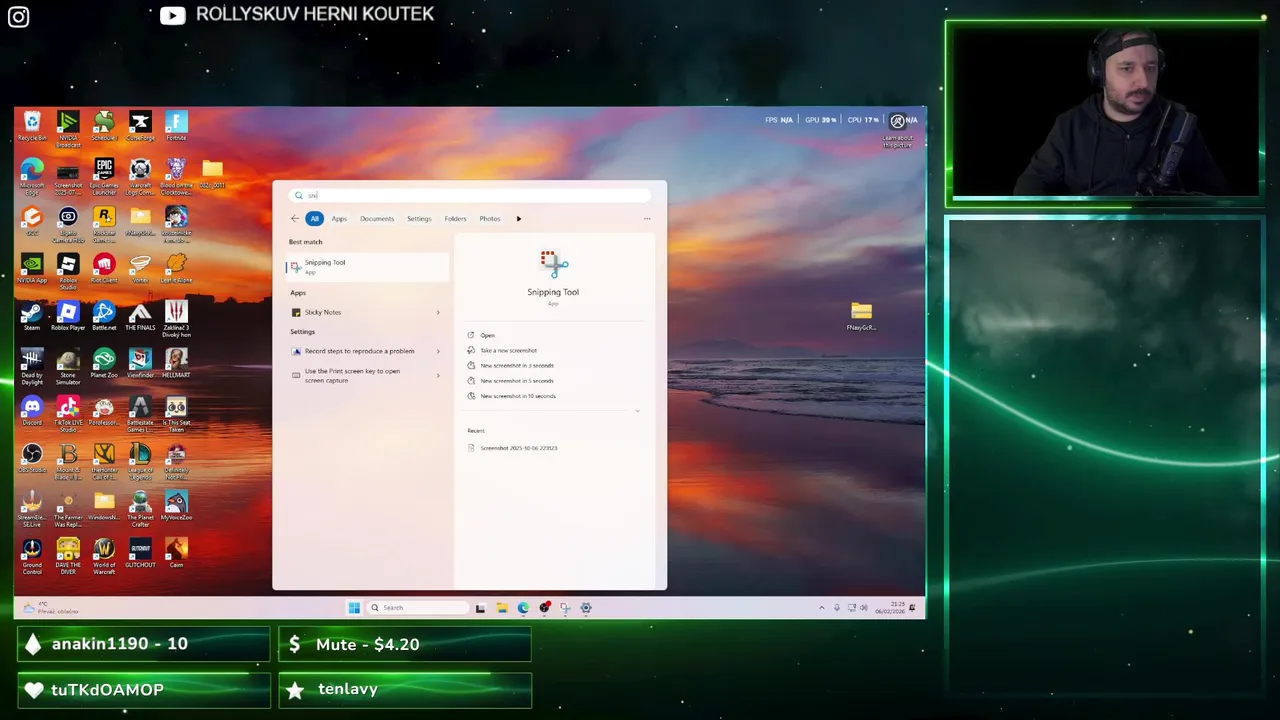This screenshot has width=1280, height=720.
Task: Open Sticky Notes app result
Action: [360, 313]
